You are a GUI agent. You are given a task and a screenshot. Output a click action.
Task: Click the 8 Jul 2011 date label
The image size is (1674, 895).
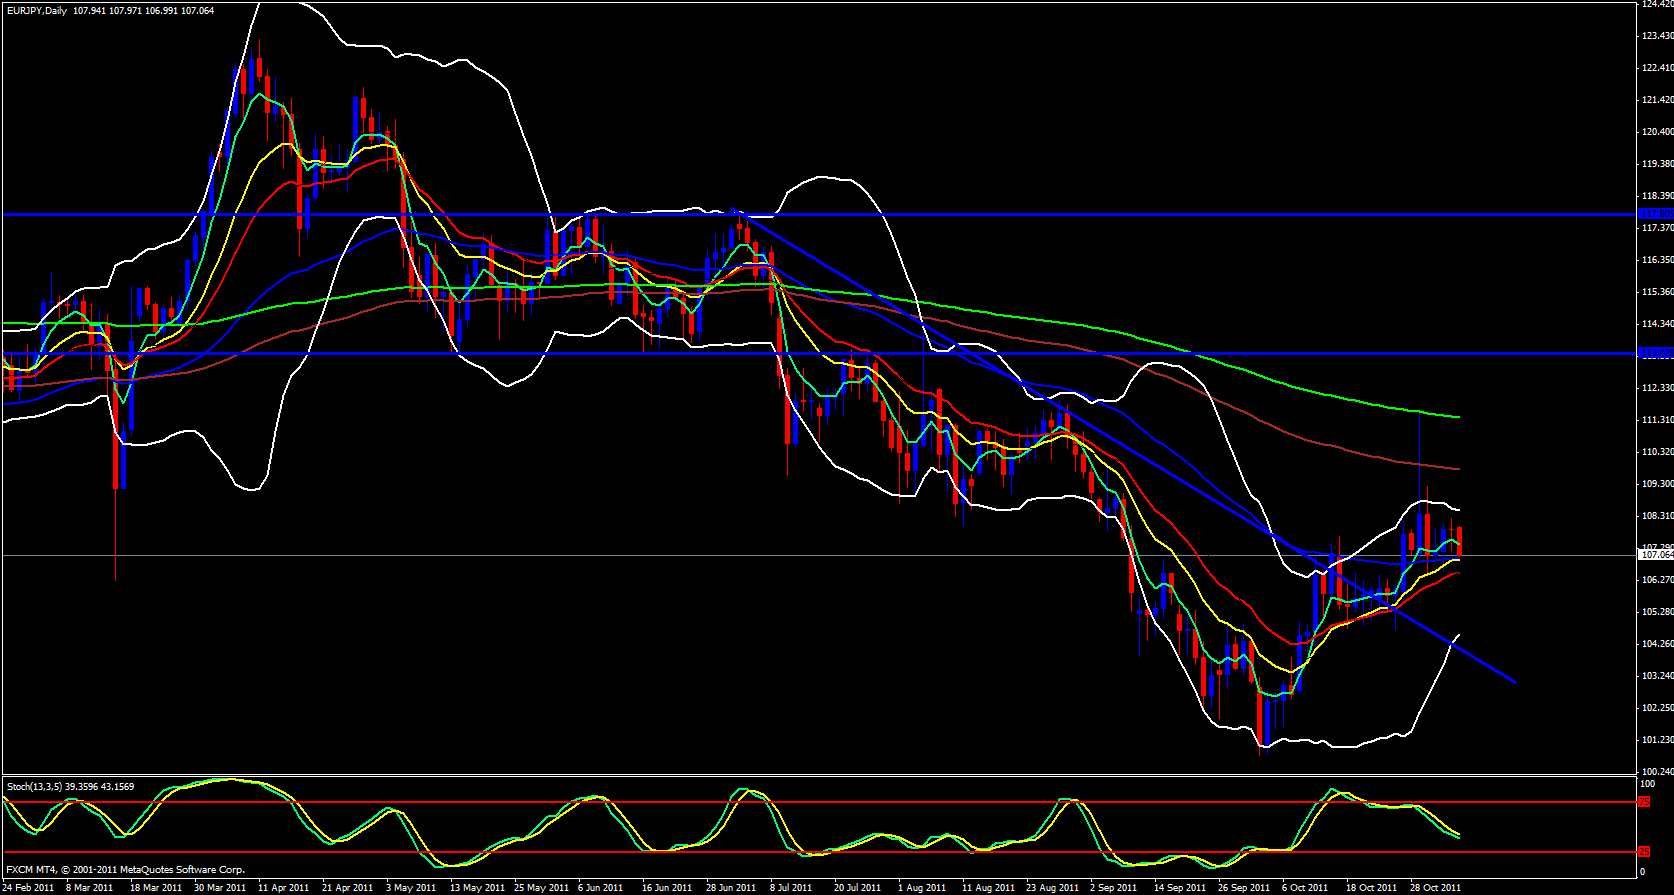tap(791, 888)
